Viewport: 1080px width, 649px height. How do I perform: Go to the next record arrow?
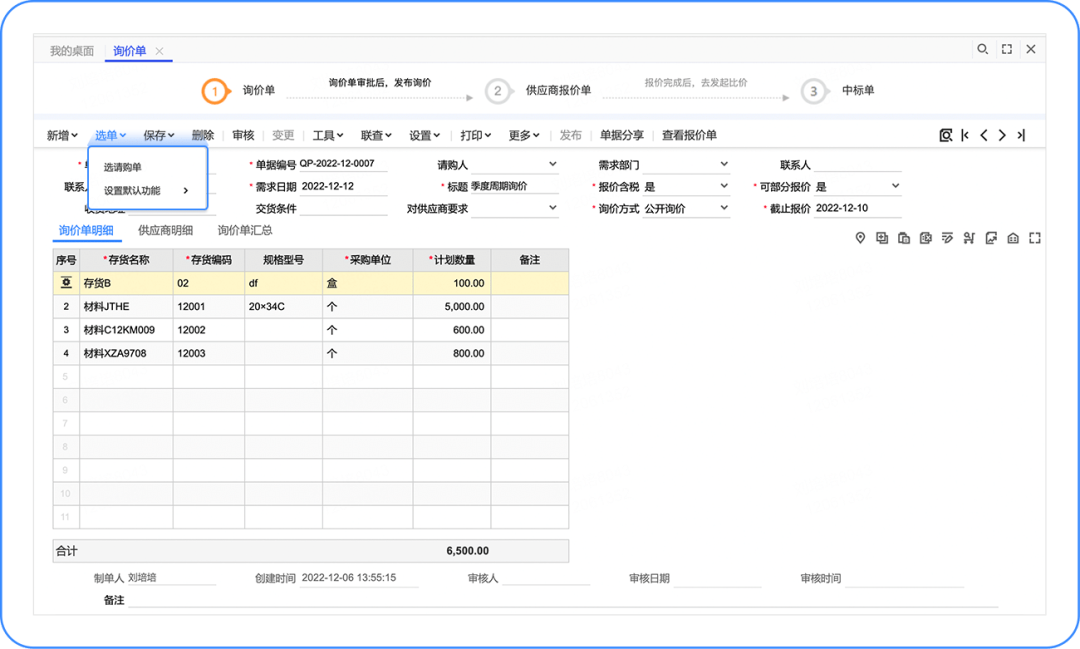tap(1002, 136)
